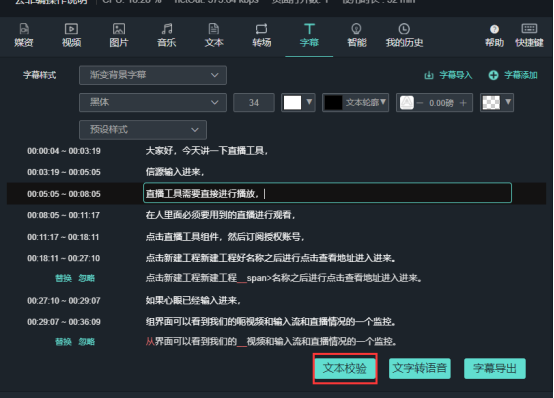Select subtitle 点击新建工程新建工程好名称之后
Screen dimensions: 554x398
[271, 258]
